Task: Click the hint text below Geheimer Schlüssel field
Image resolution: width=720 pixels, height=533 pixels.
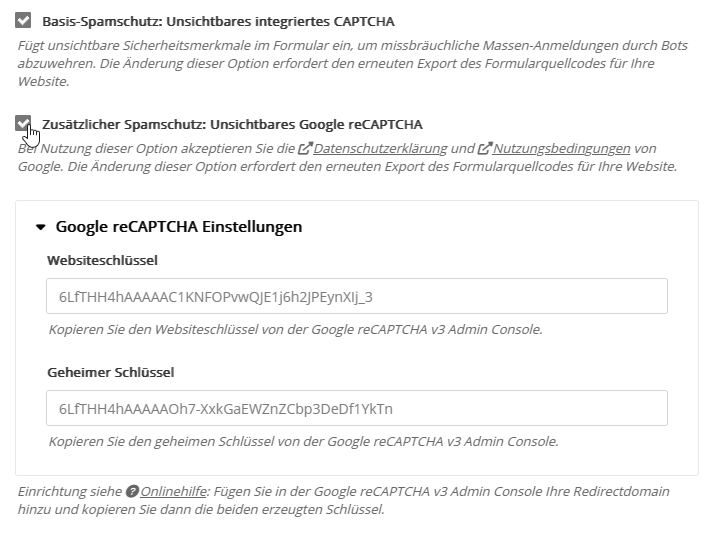Action: point(303,441)
